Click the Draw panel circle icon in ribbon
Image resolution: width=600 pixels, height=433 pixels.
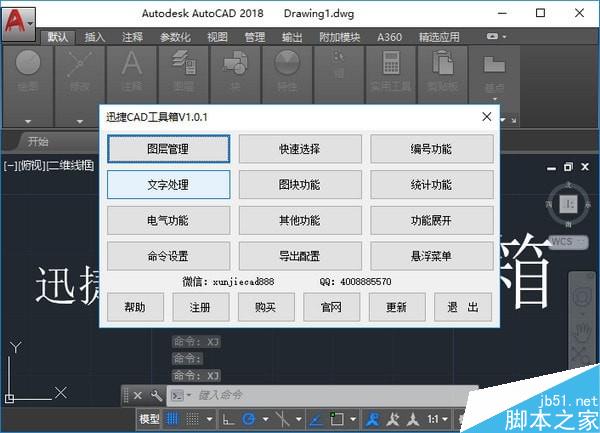point(28,63)
